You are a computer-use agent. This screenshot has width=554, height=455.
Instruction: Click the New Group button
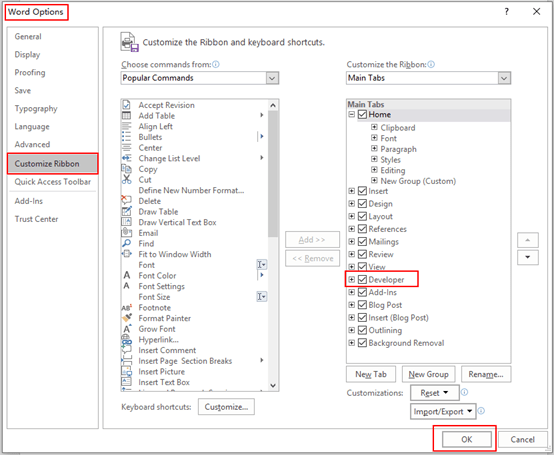[429, 374]
